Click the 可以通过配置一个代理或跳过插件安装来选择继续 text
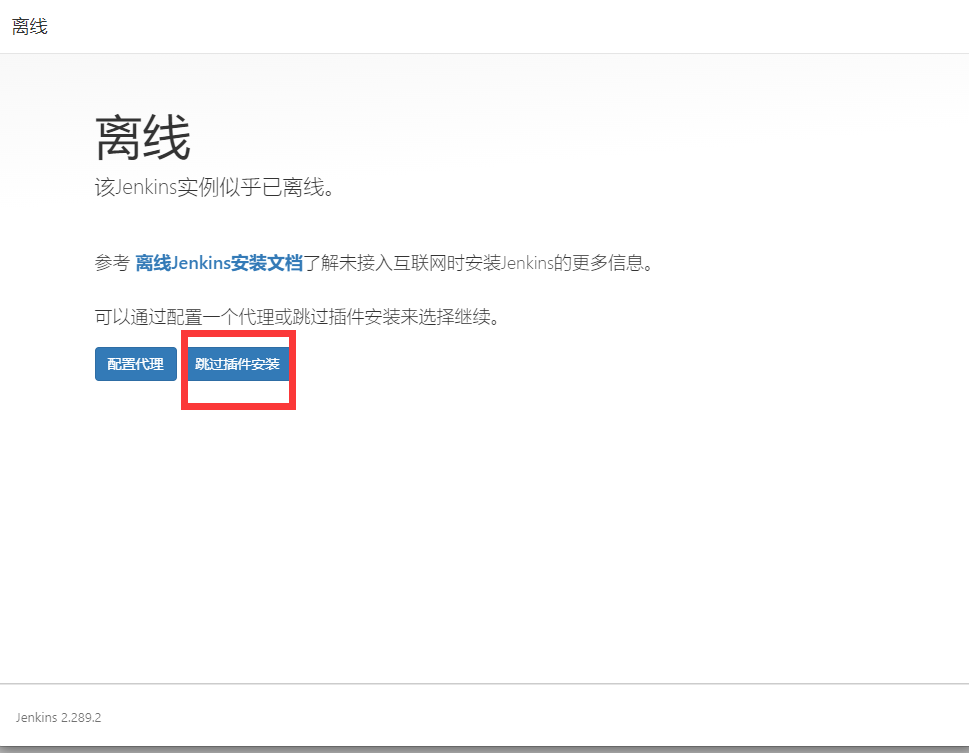 pos(297,317)
